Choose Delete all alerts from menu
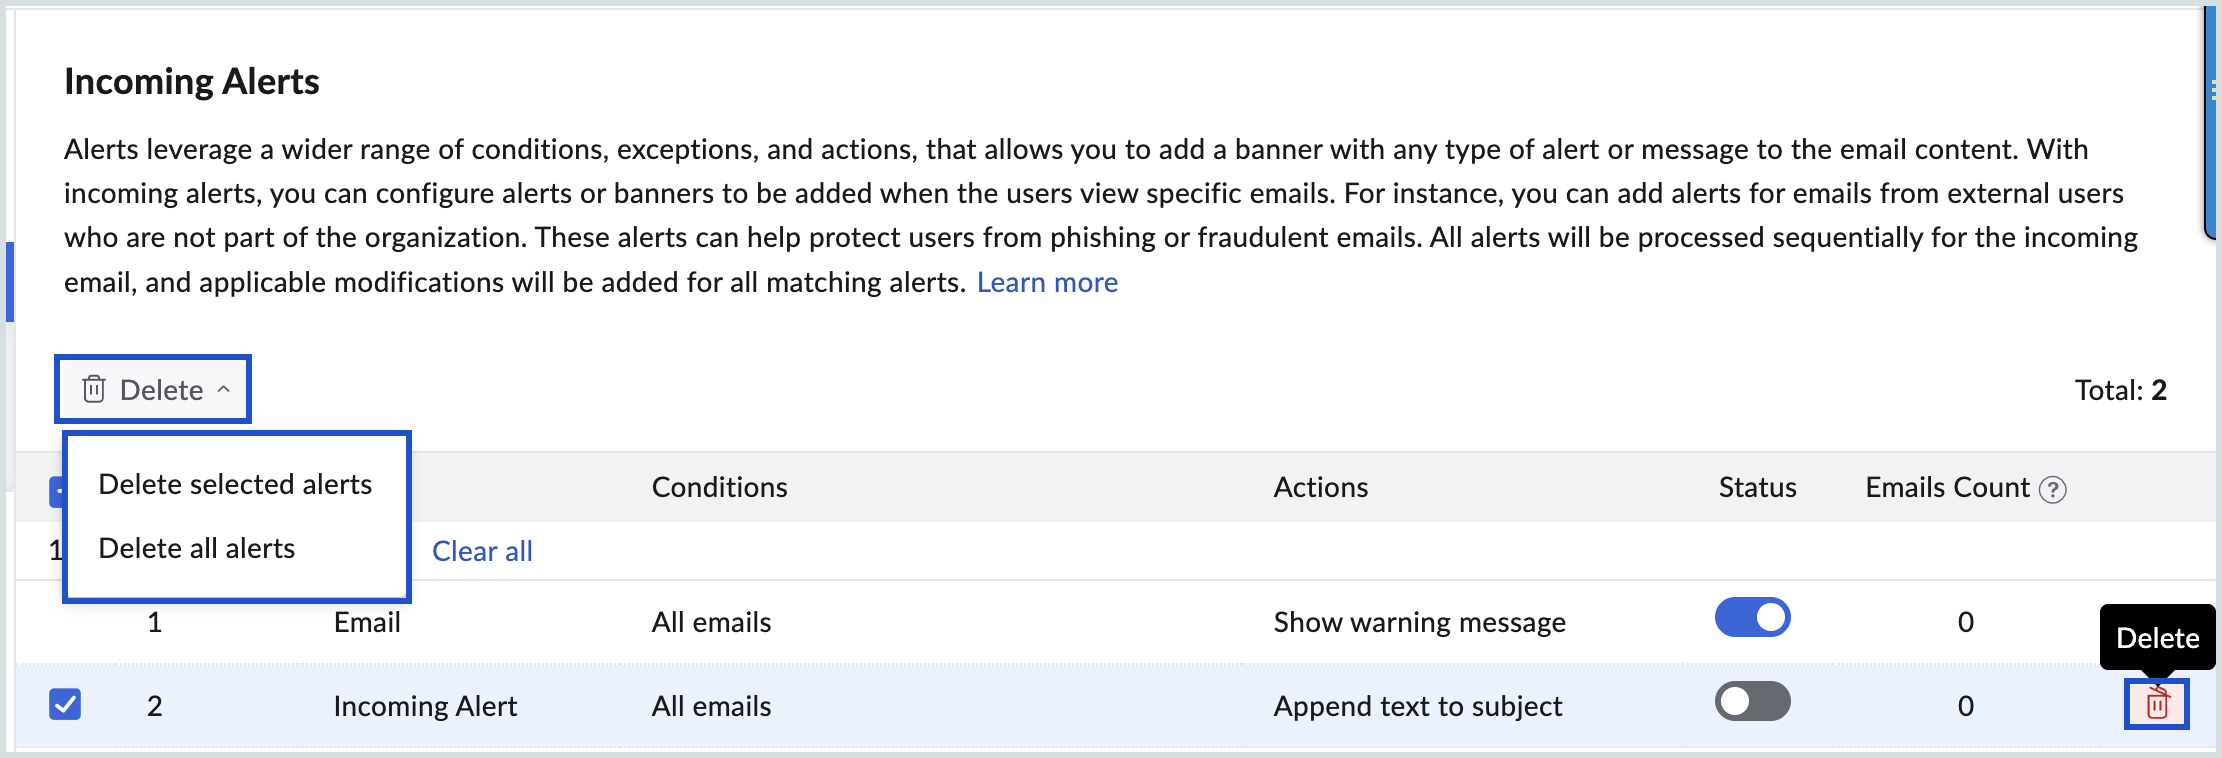This screenshot has width=2222, height=758. pyautogui.click(x=197, y=549)
